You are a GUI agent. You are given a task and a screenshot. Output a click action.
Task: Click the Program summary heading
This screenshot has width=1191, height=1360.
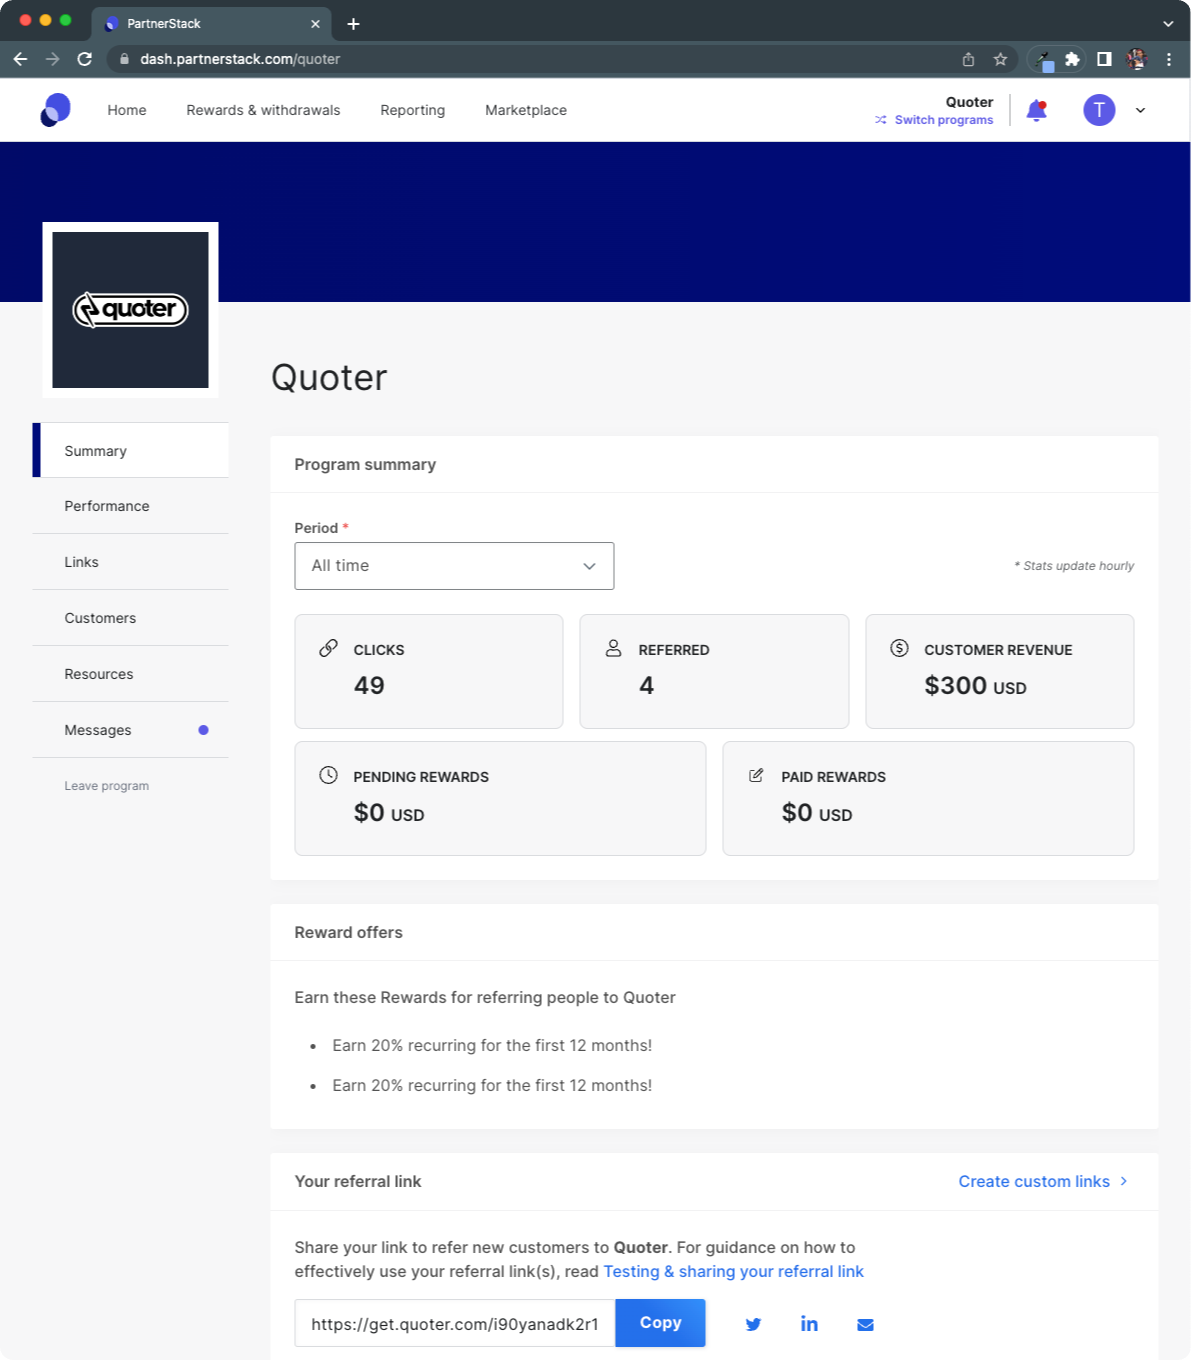pos(365,465)
